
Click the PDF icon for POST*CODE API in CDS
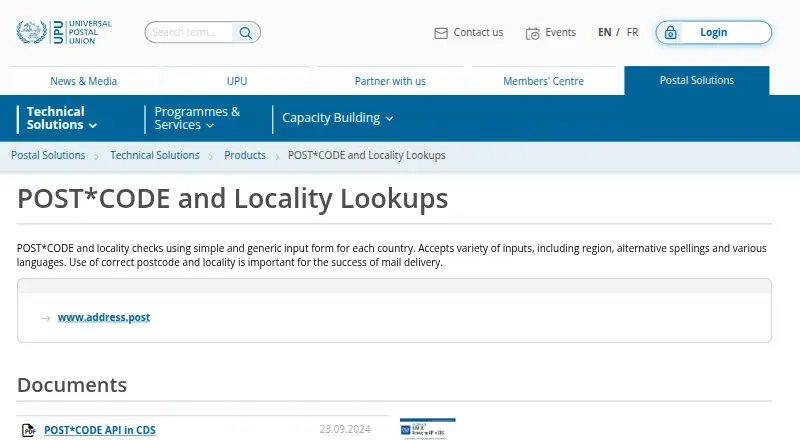point(29,430)
